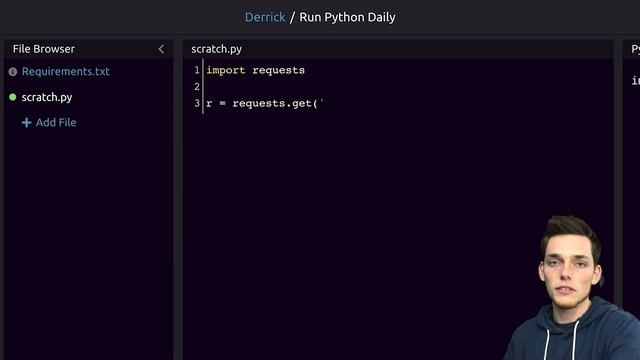
Task: Collapse the File Browser panel chevron
Action: pyautogui.click(x=161, y=49)
